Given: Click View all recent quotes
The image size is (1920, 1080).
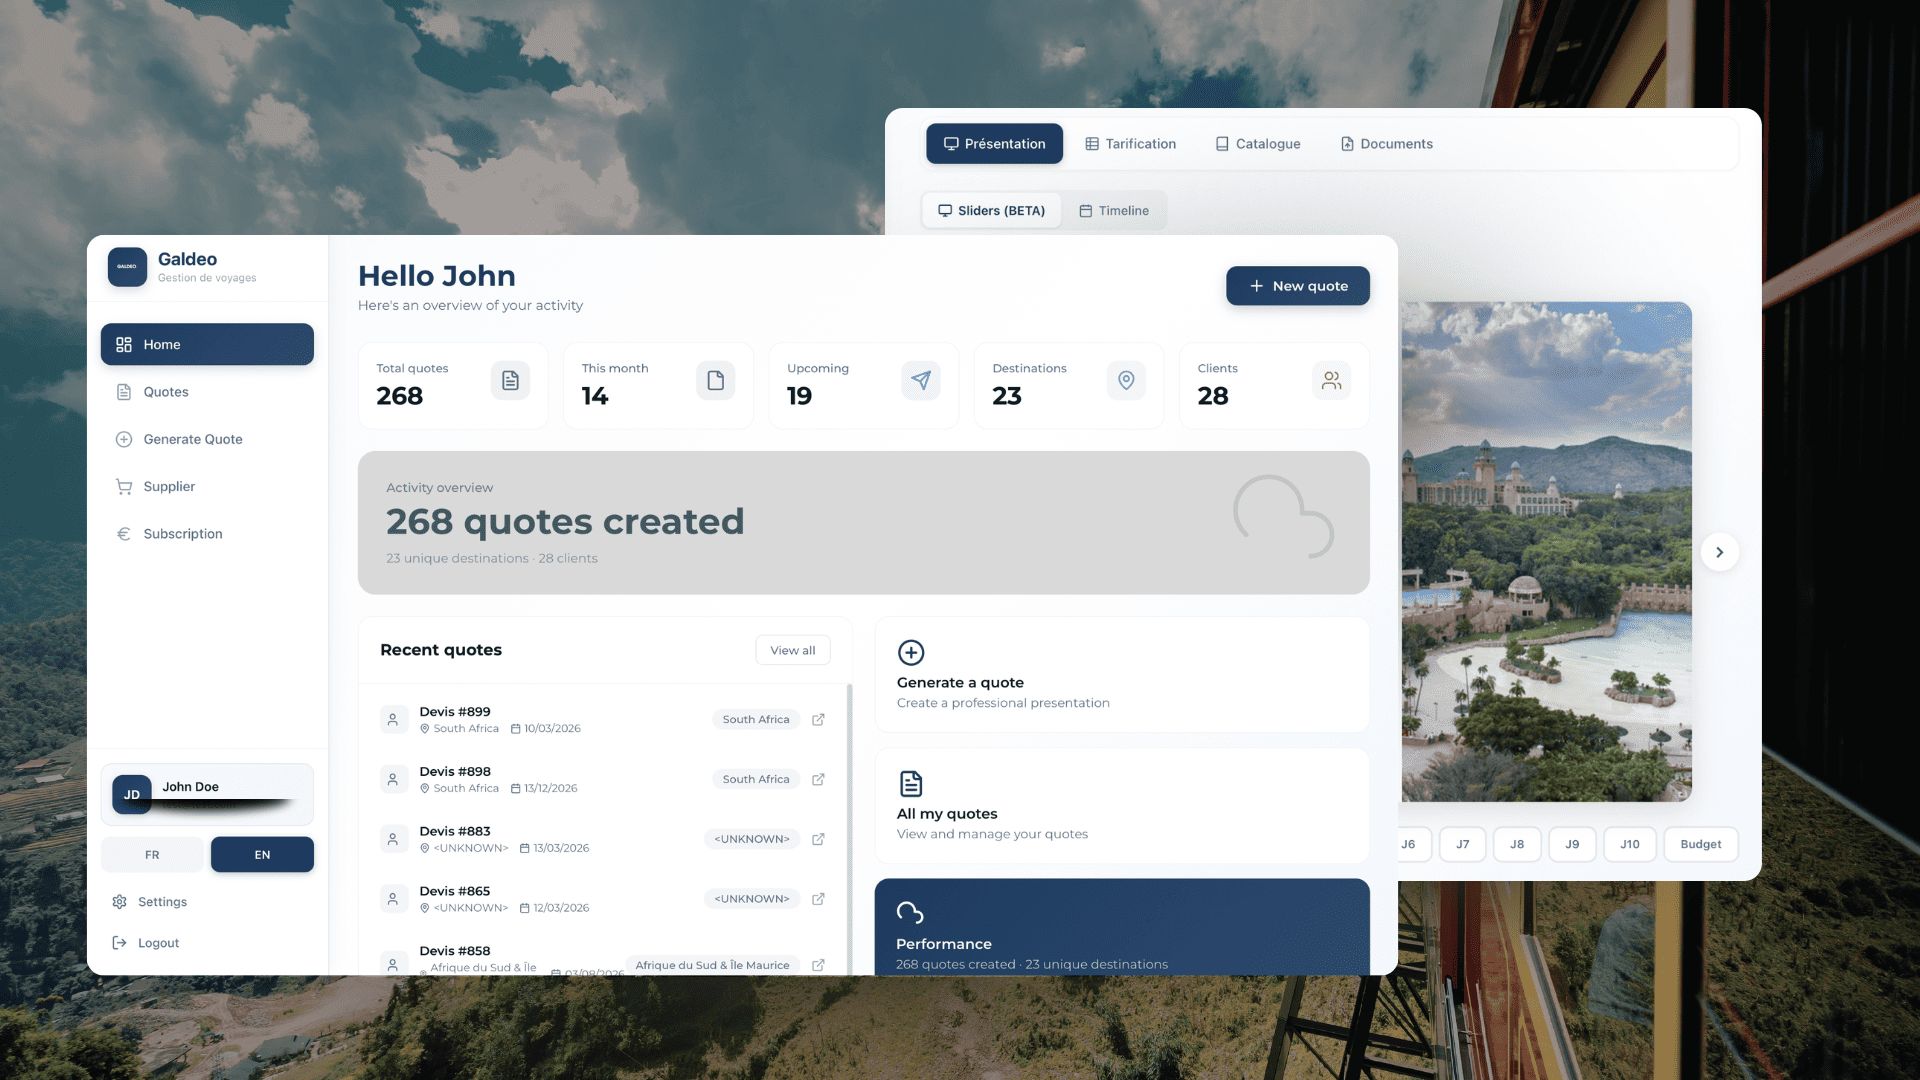Looking at the screenshot, I should [x=792, y=651].
